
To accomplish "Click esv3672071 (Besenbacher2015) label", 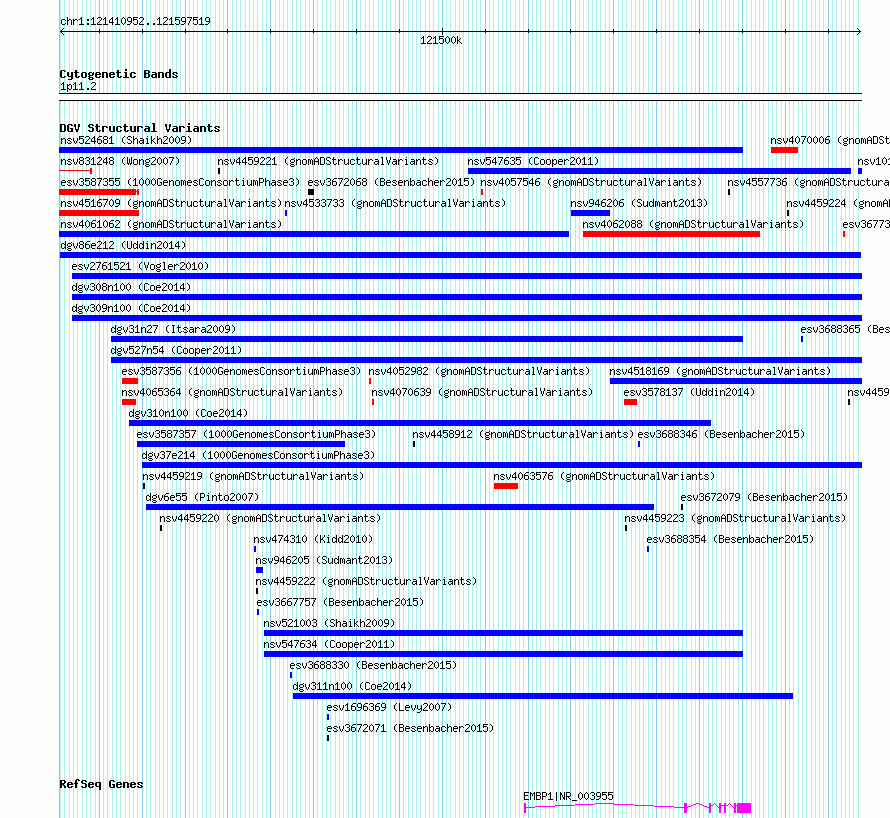I will pos(410,728).
